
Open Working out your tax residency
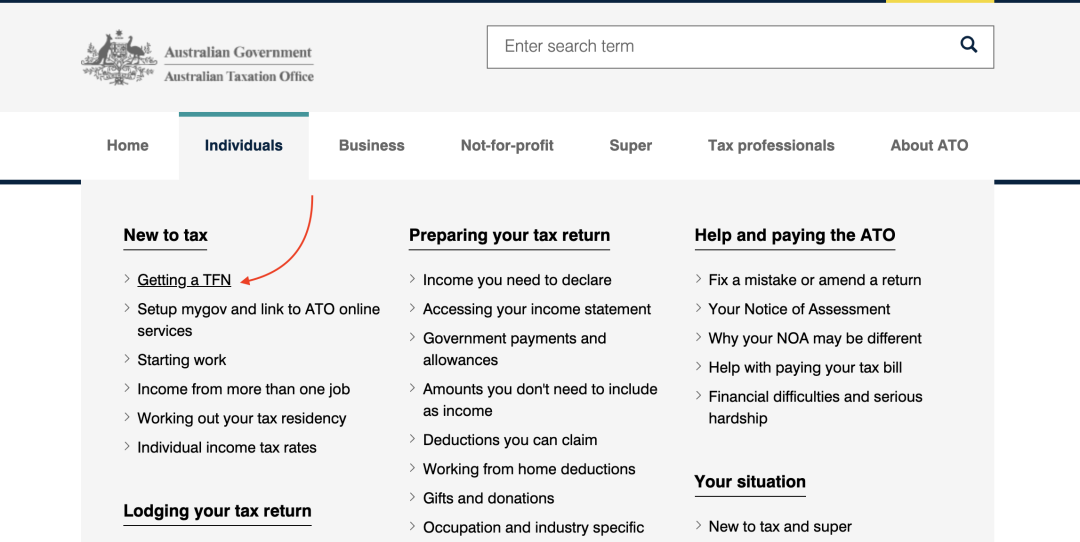coord(242,418)
